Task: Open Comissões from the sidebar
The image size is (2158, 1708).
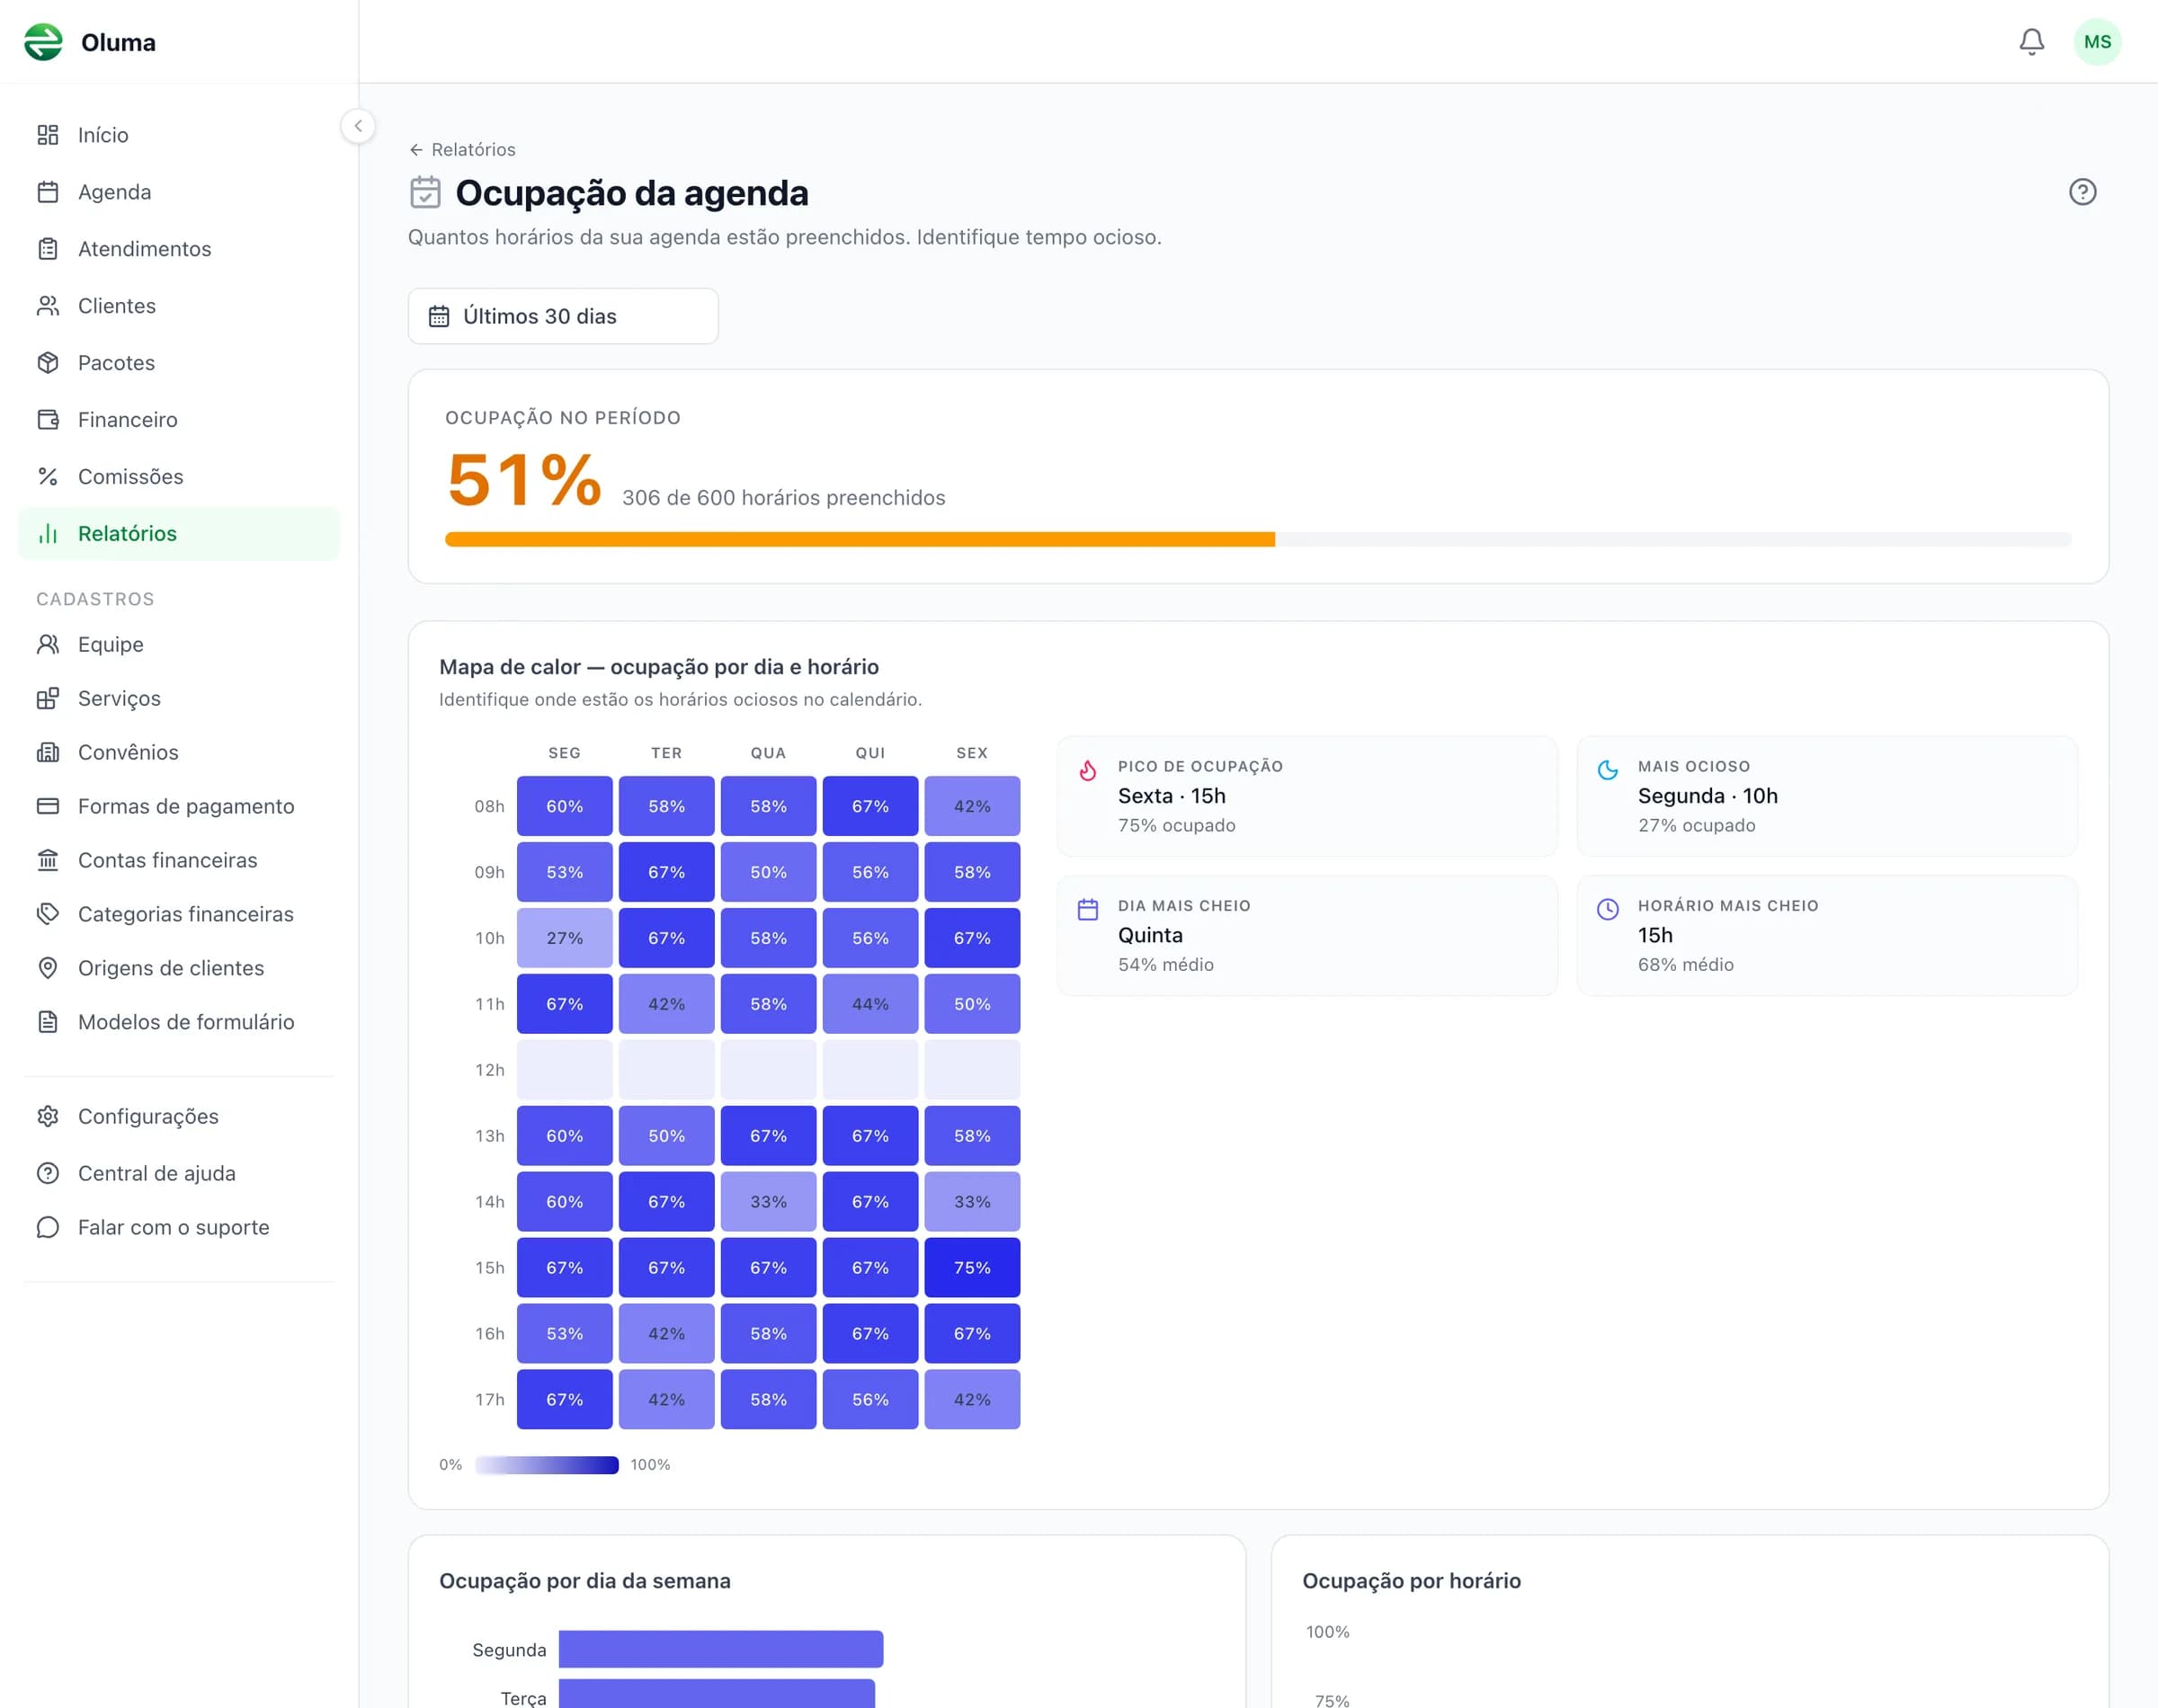Action: (179, 477)
